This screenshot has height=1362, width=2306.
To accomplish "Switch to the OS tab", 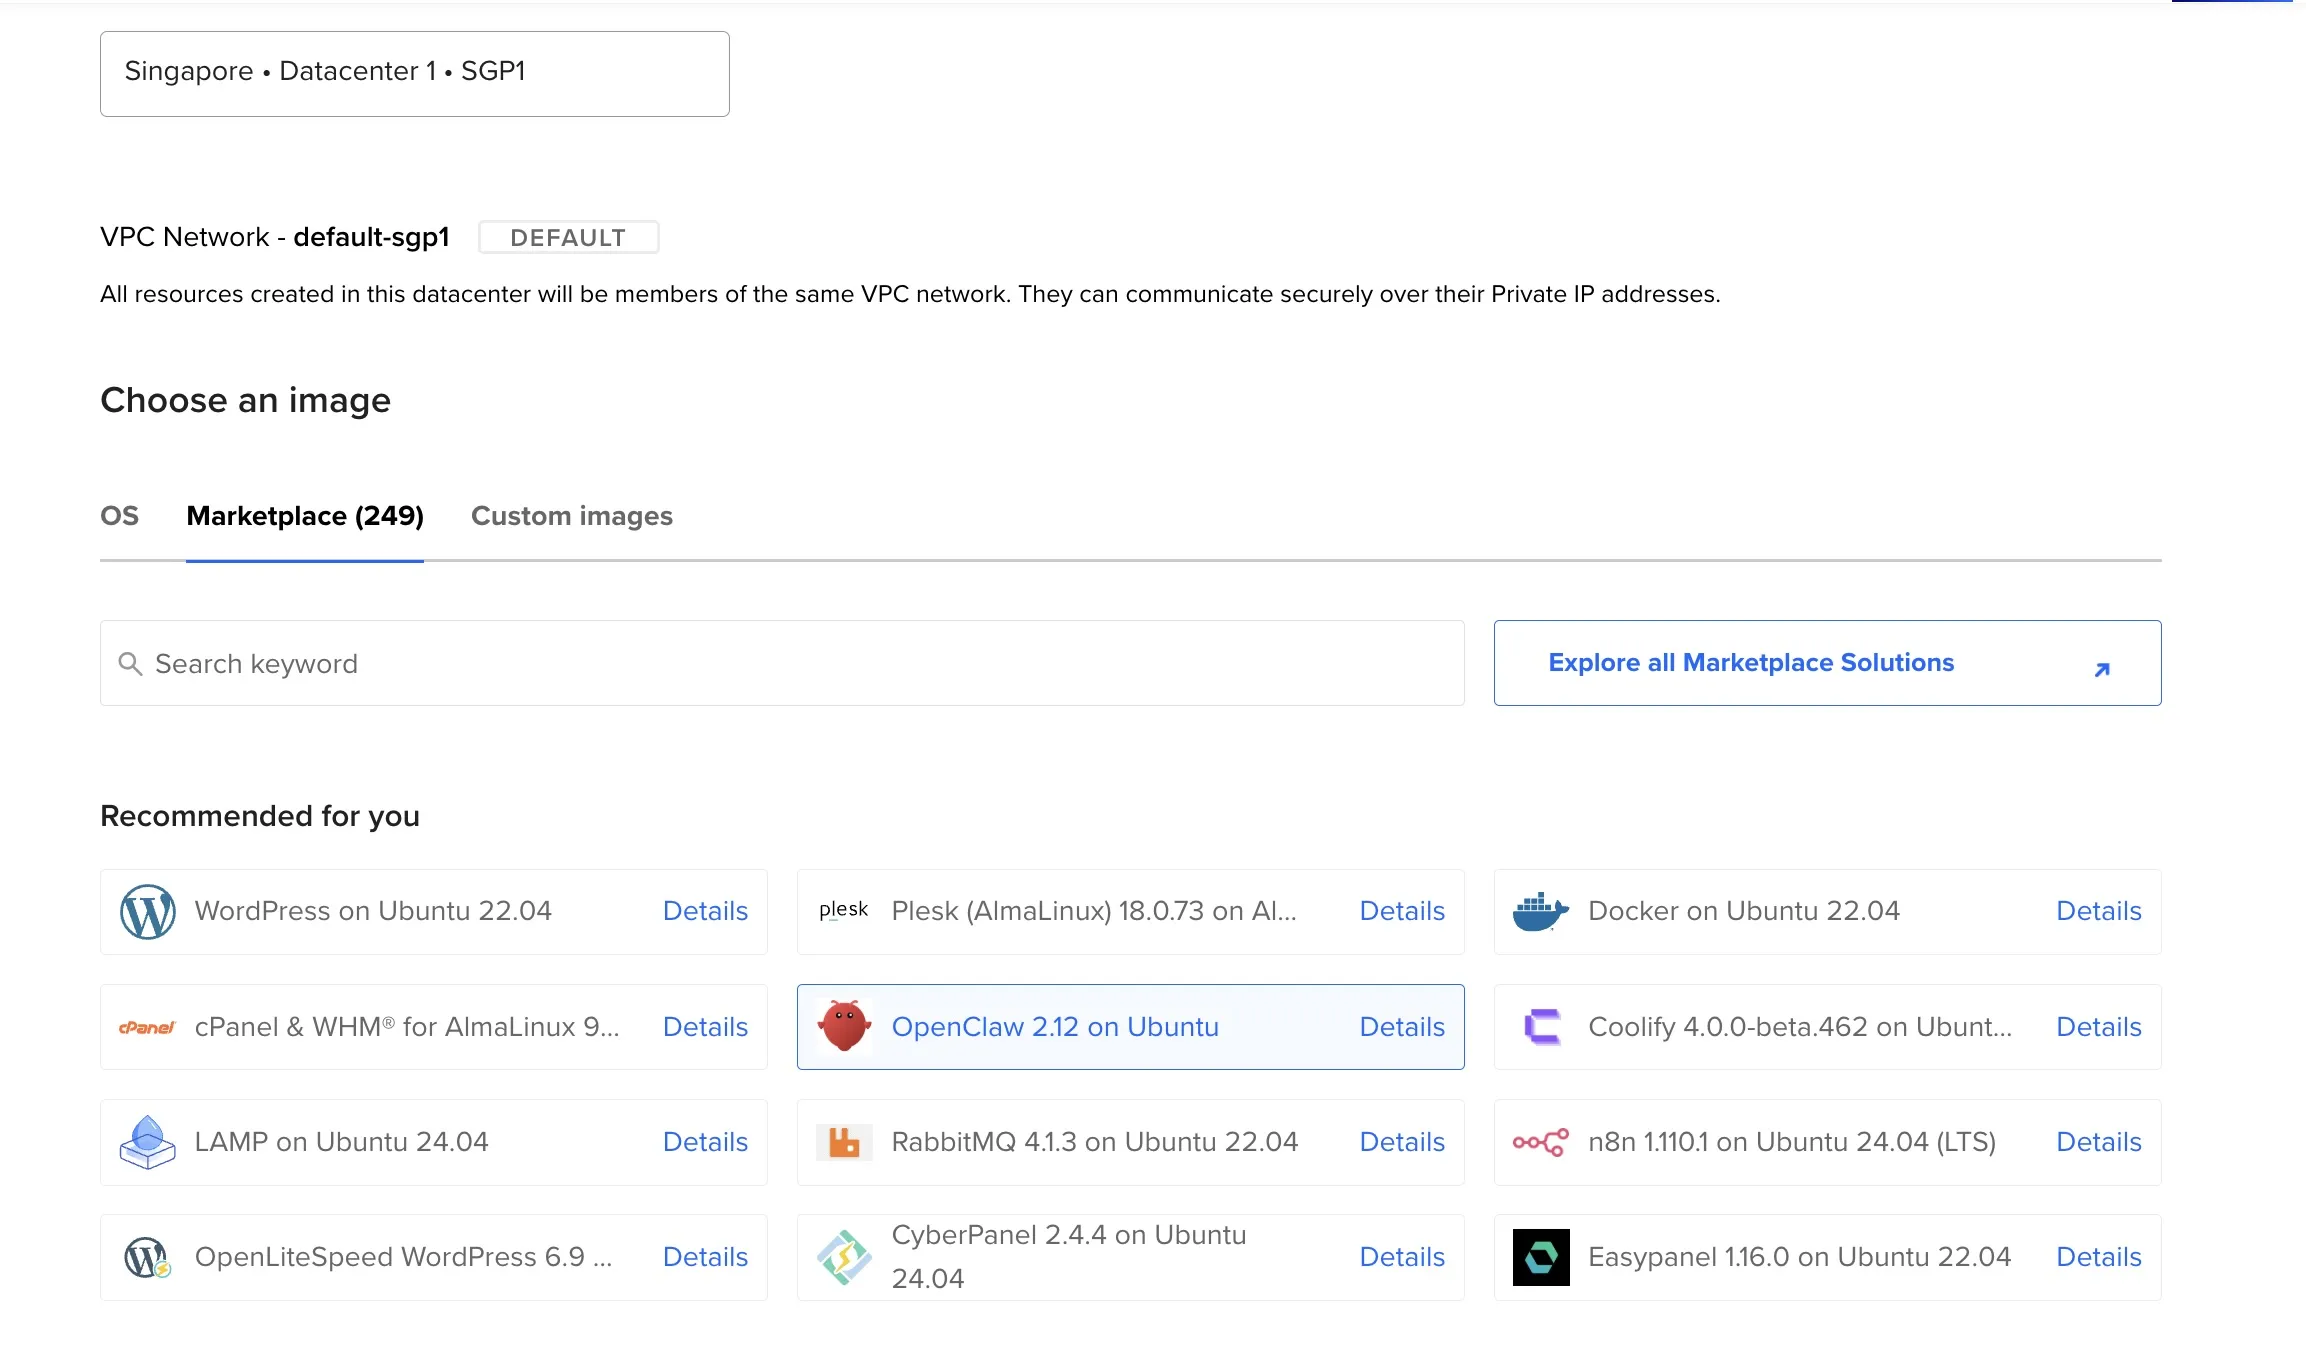I will (x=119, y=516).
